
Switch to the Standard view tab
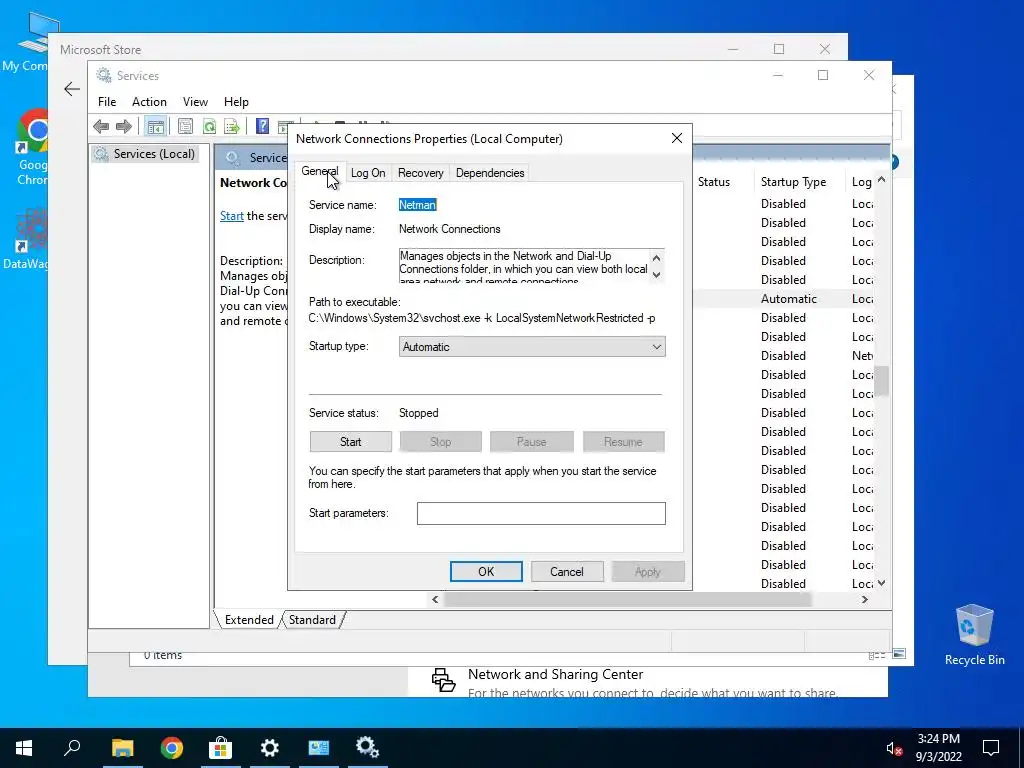312,620
